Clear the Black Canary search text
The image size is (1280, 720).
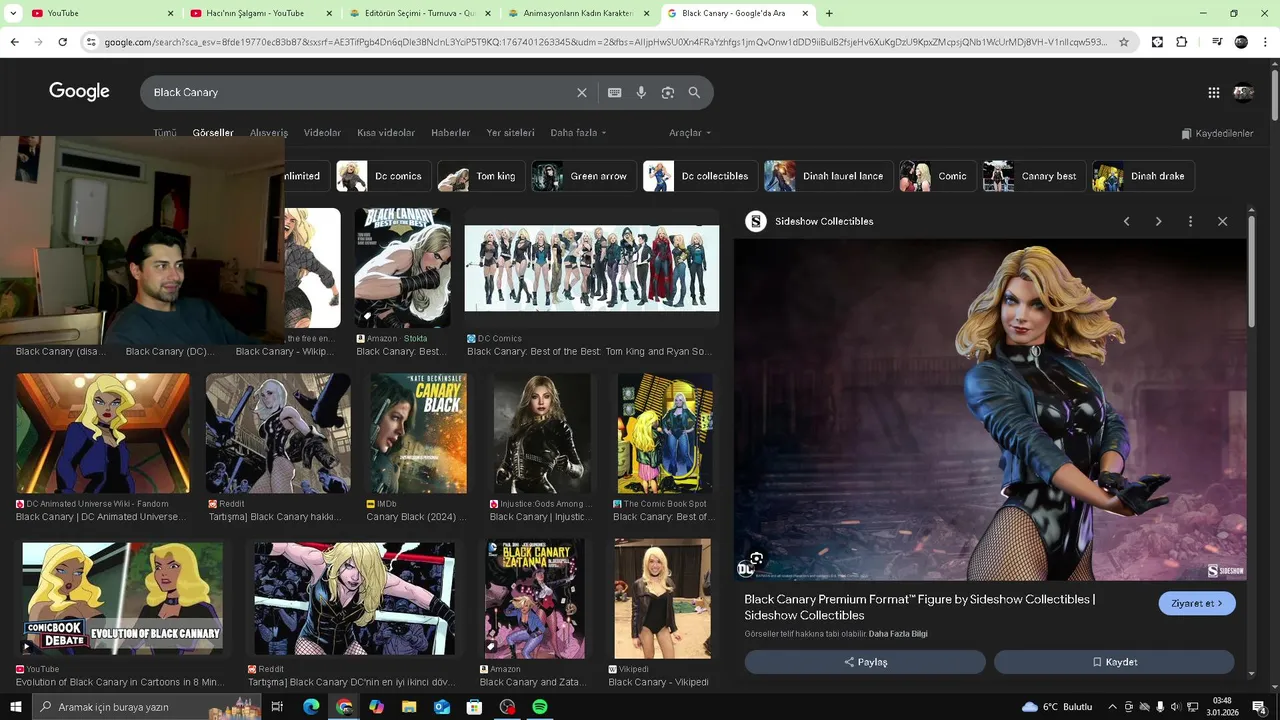point(582,92)
